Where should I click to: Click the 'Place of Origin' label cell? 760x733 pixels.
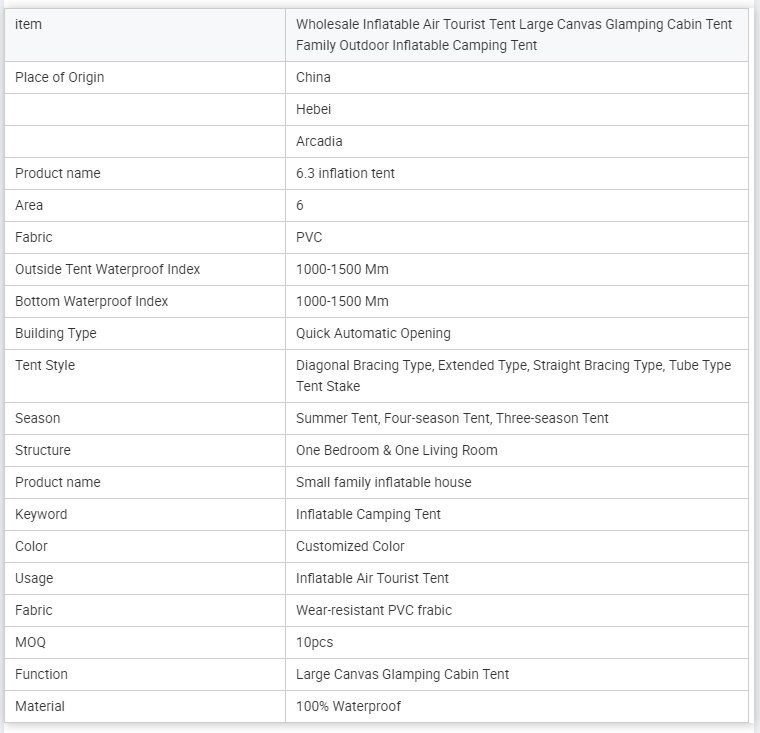[60, 77]
